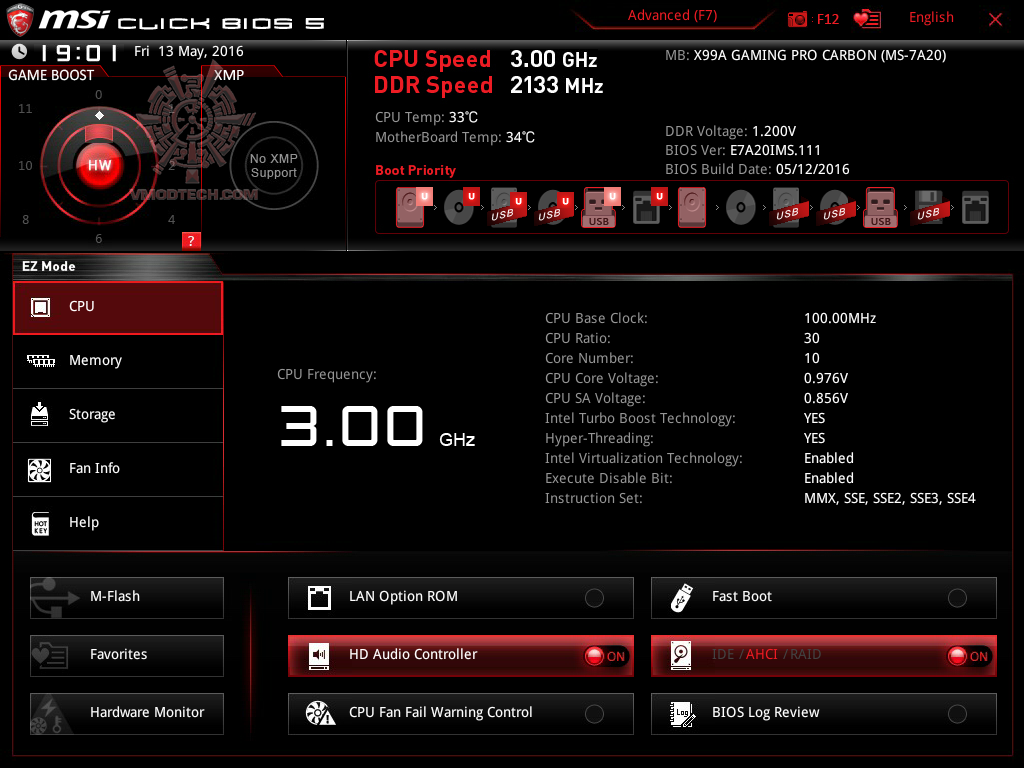Click the BIOS Ver E7A20IMS.111 text
Screen dimensions: 1024x768
pyautogui.click(x=743, y=151)
